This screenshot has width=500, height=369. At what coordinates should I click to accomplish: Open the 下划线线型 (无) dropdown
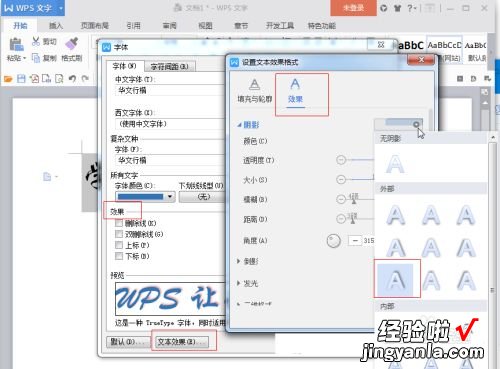pos(202,197)
